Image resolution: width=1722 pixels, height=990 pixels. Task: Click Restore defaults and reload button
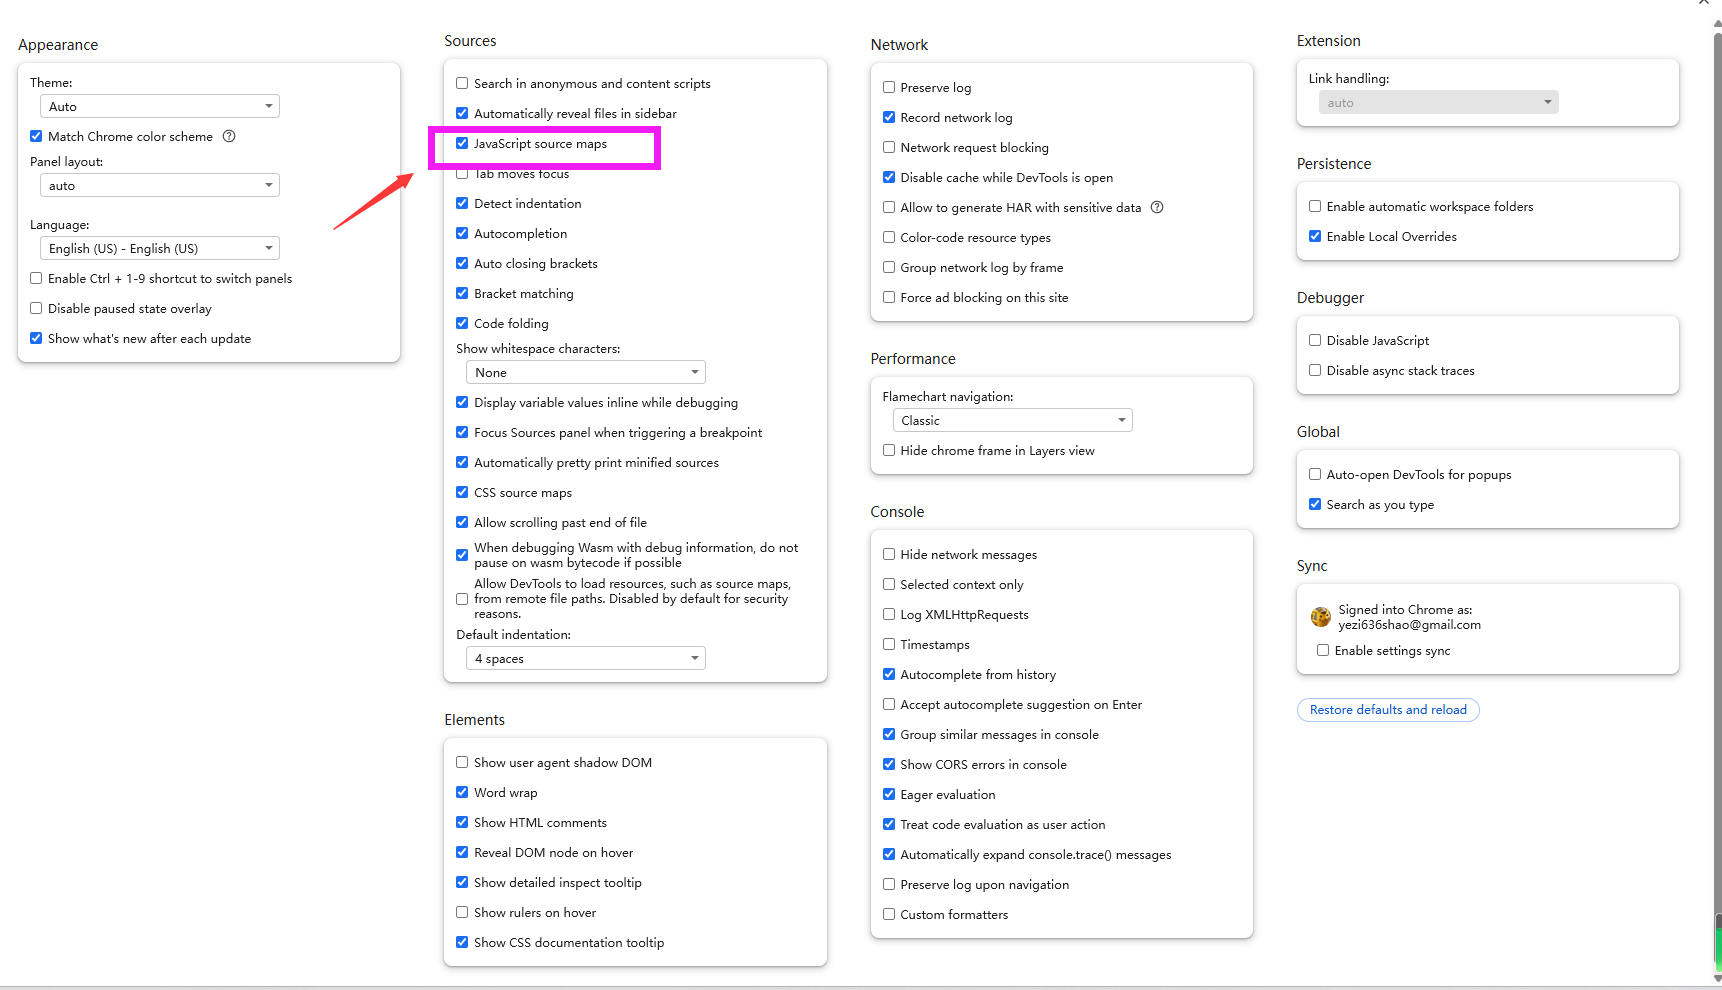point(1388,710)
